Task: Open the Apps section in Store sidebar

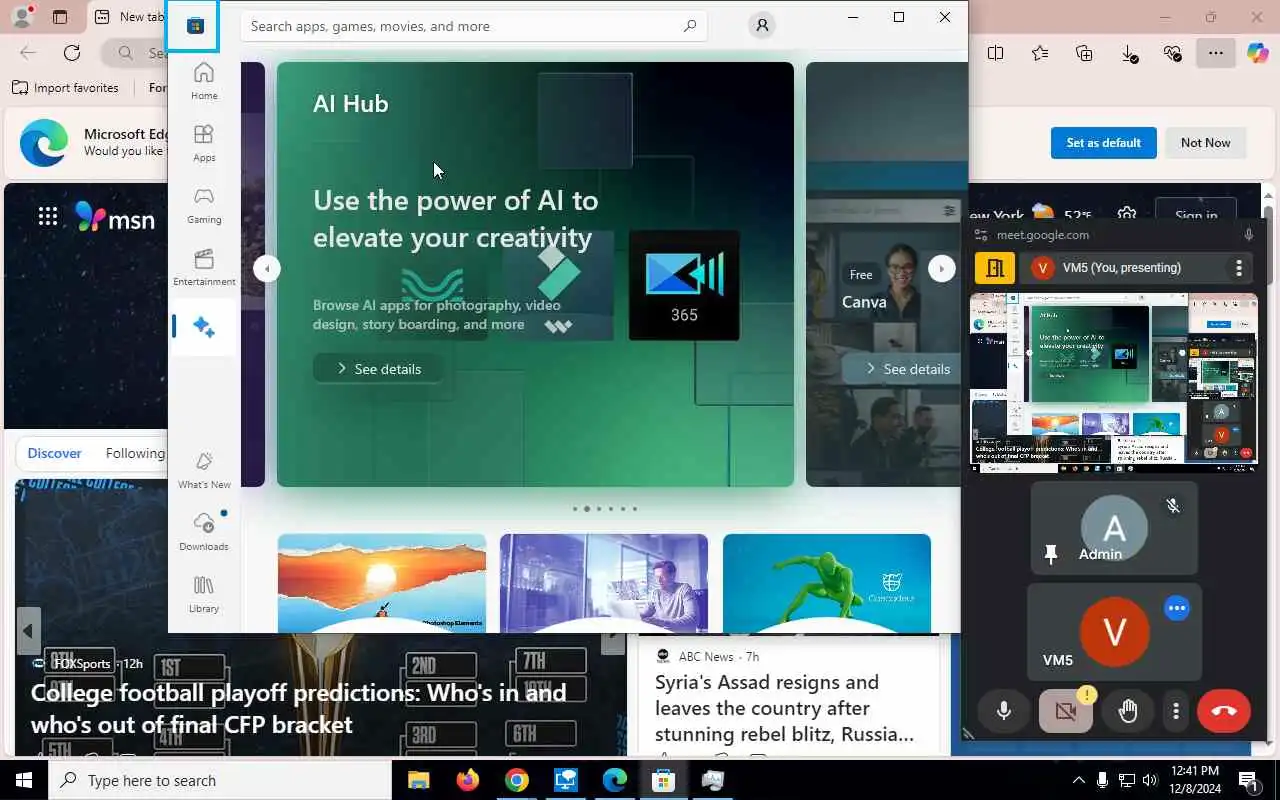Action: tap(204, 143)
